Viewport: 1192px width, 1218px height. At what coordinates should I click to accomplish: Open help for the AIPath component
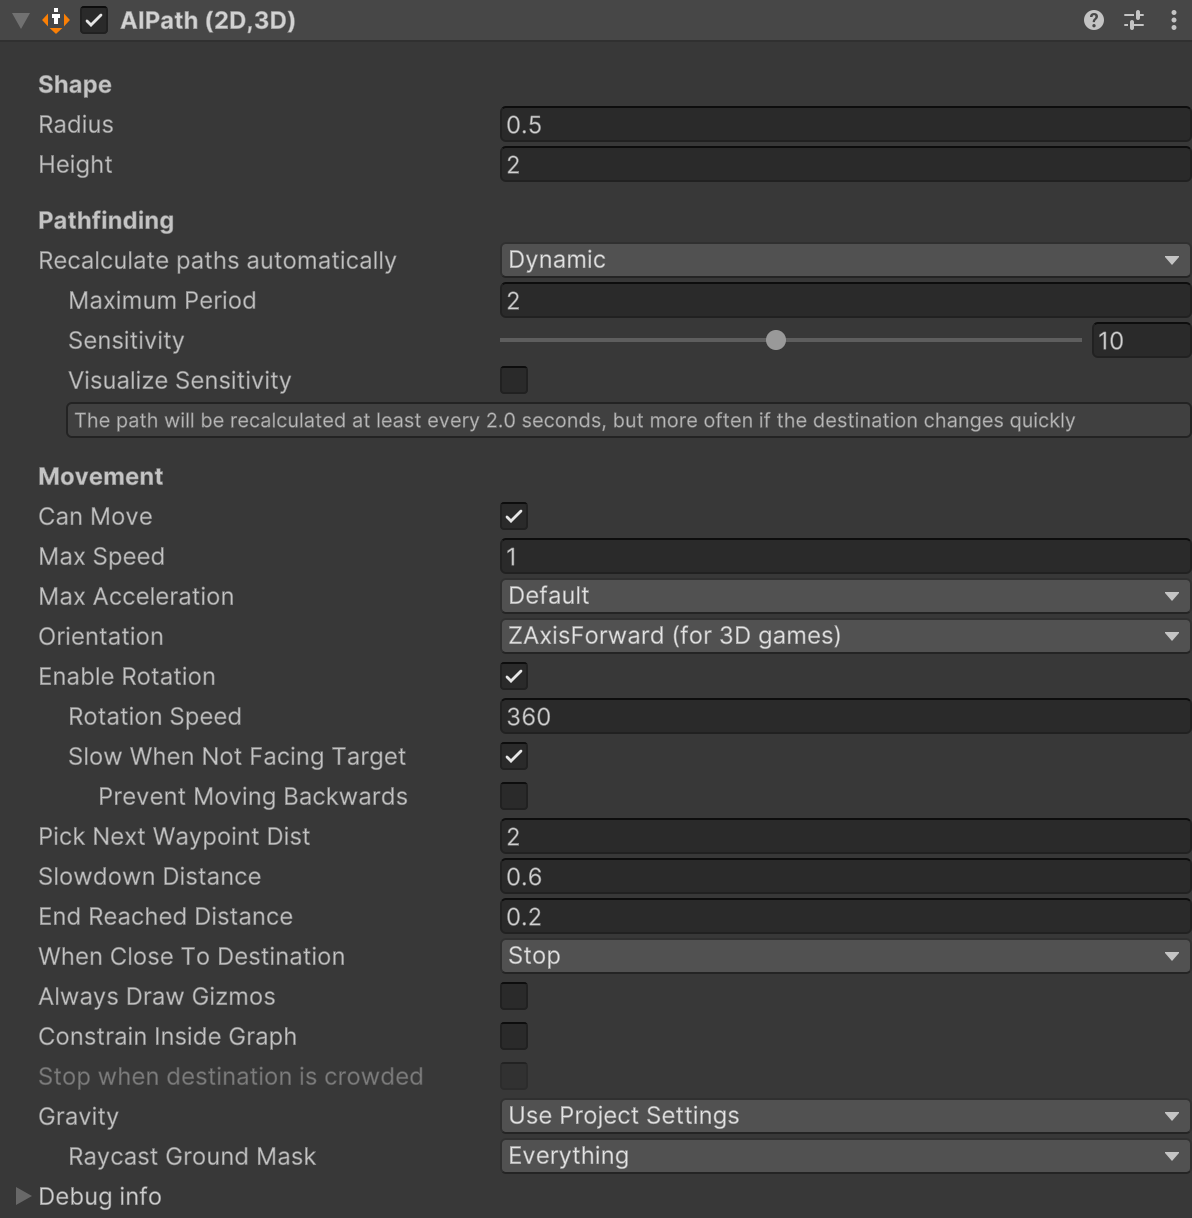(1092, 20)
